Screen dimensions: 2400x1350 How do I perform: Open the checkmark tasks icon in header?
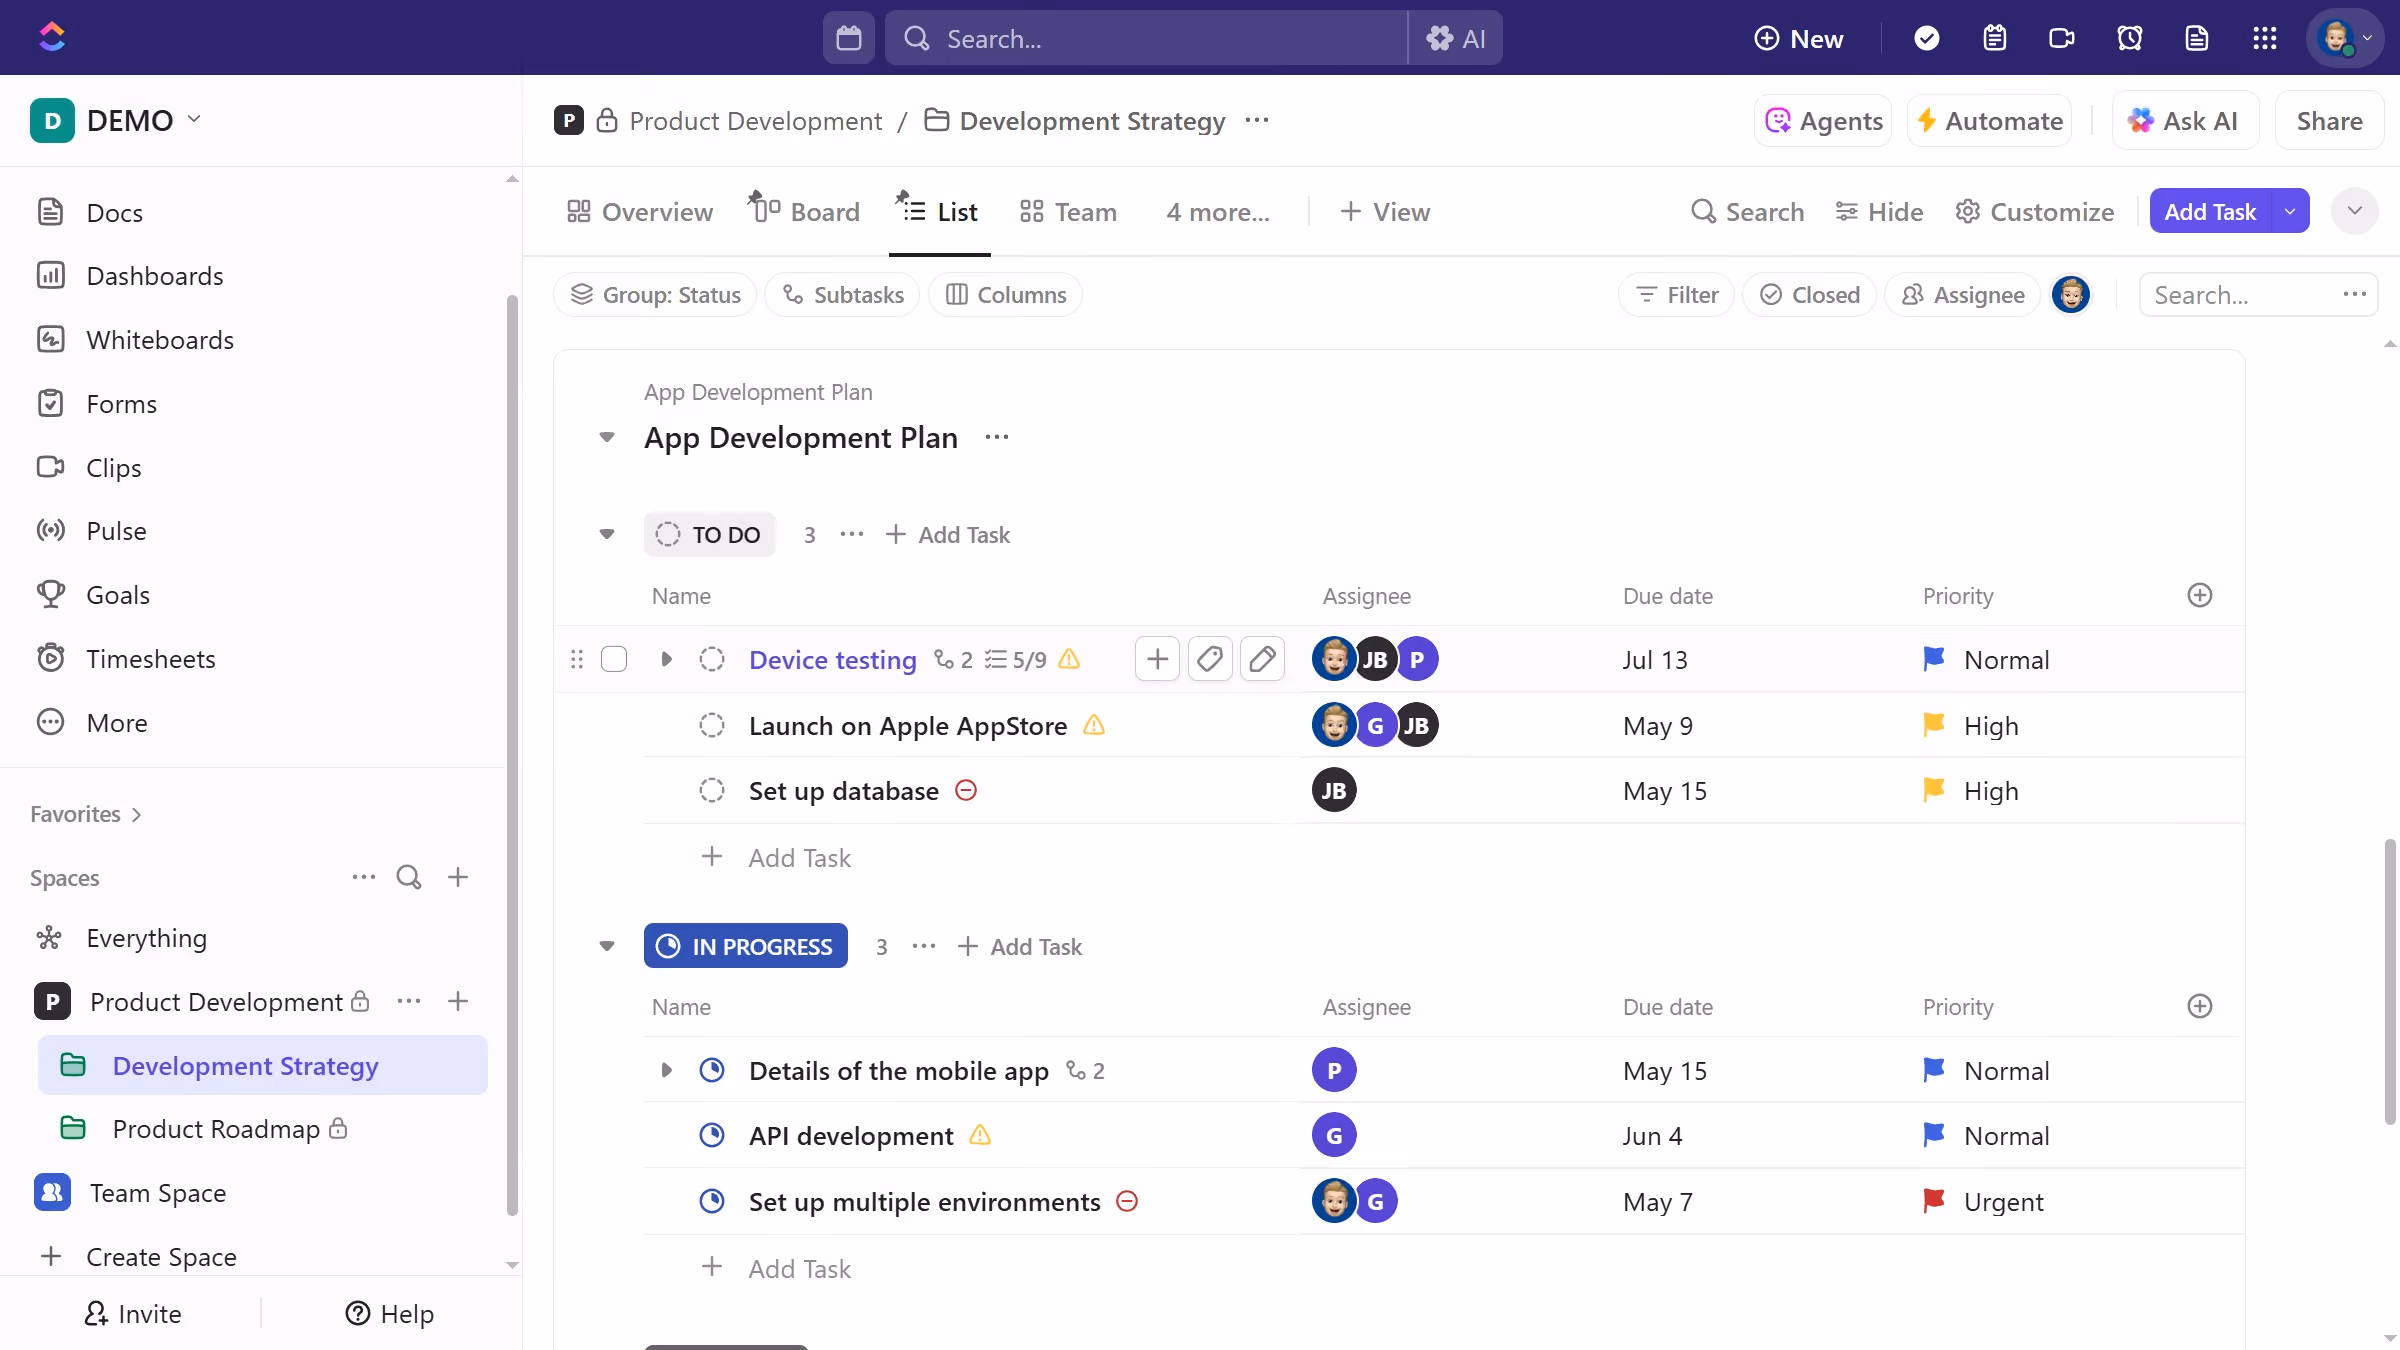tap(1927, 38)
